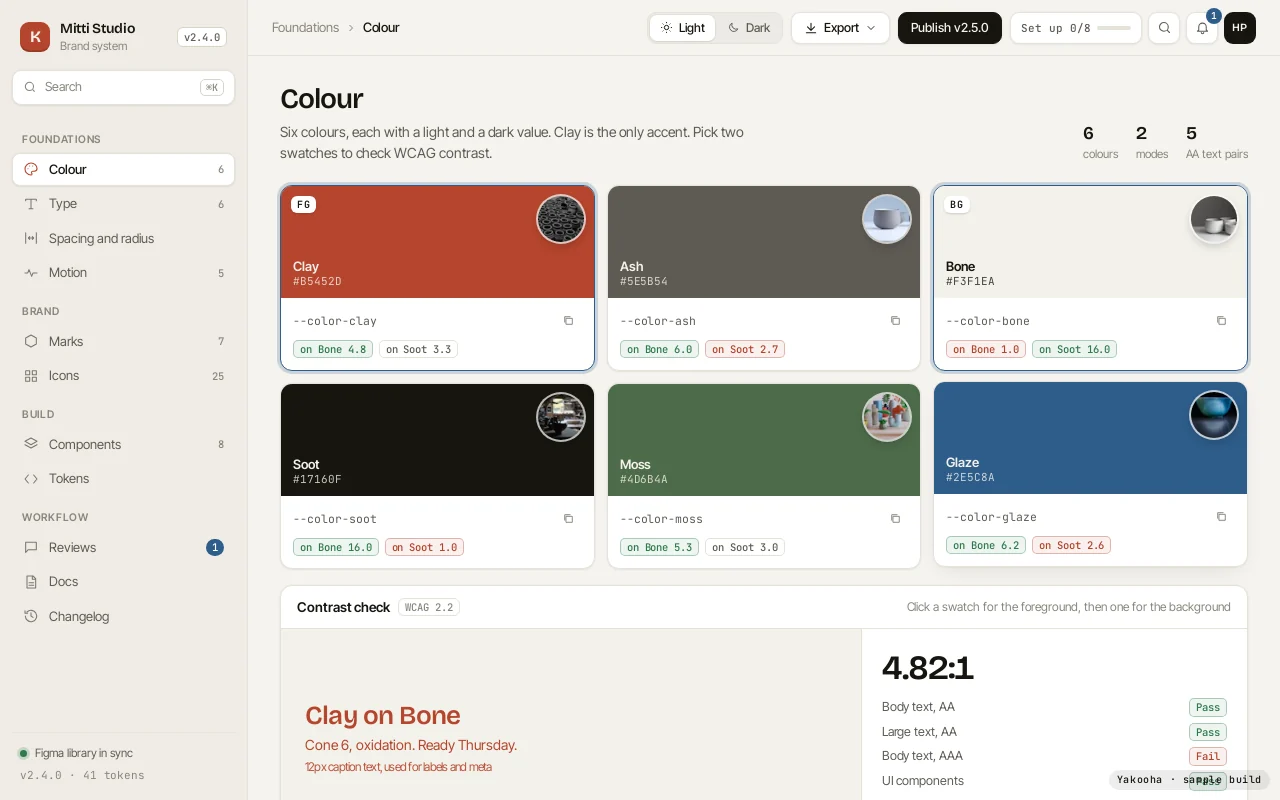Open the Tokens page

[124, 478]
